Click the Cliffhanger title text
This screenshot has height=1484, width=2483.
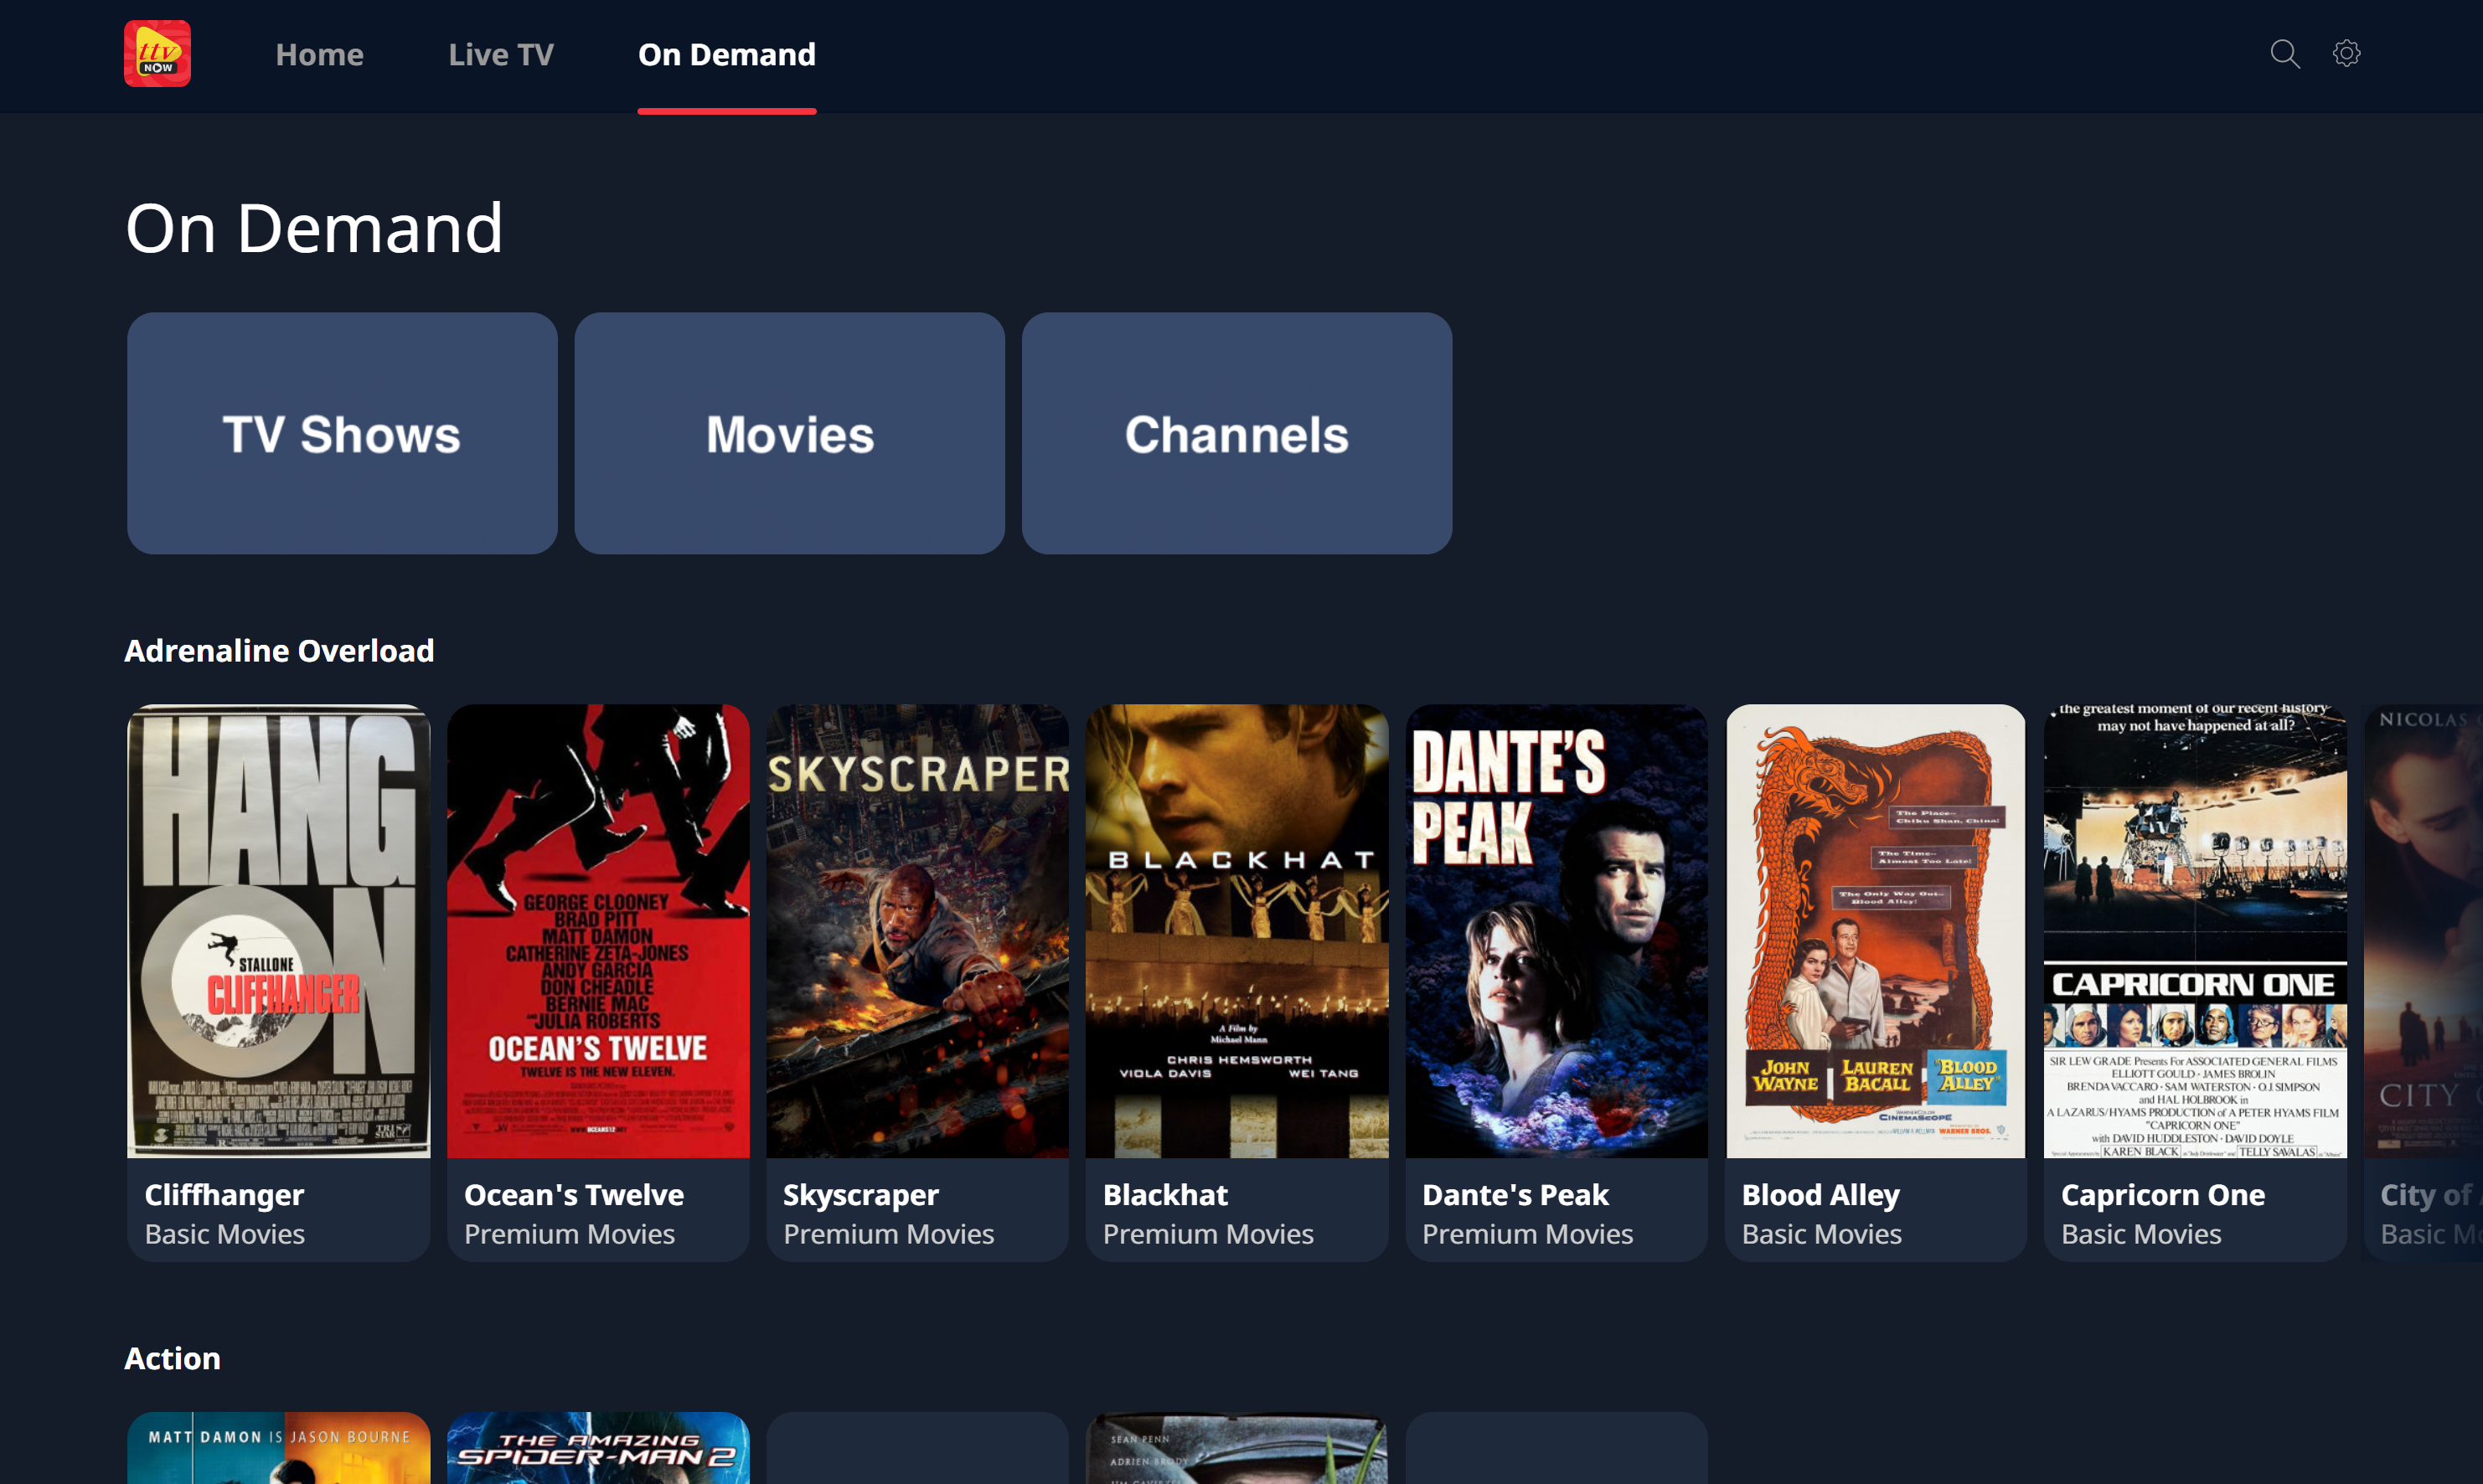(224, 1194)
